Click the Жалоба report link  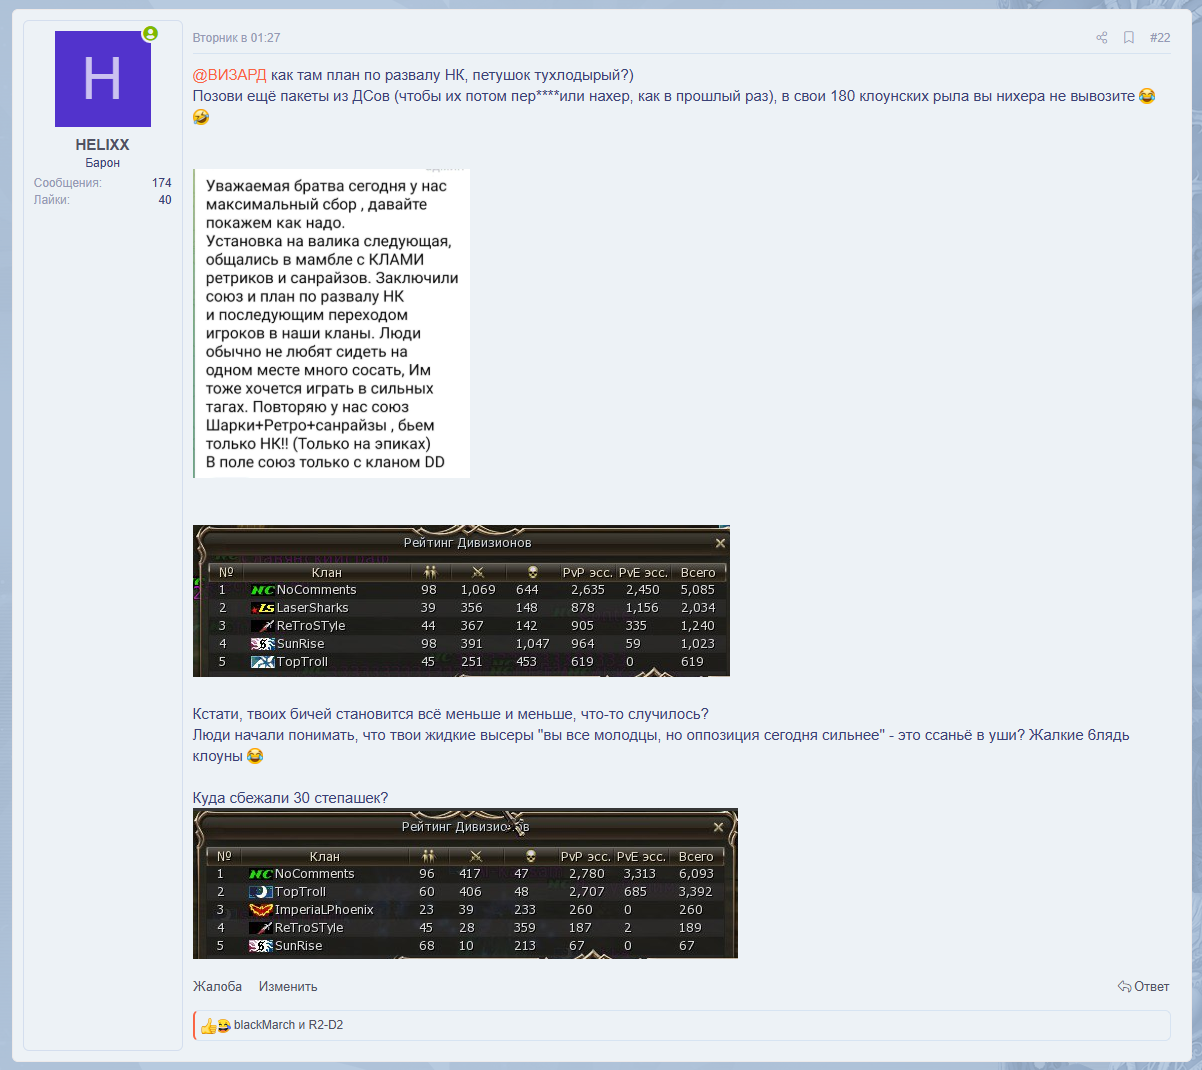coord(217,987)
